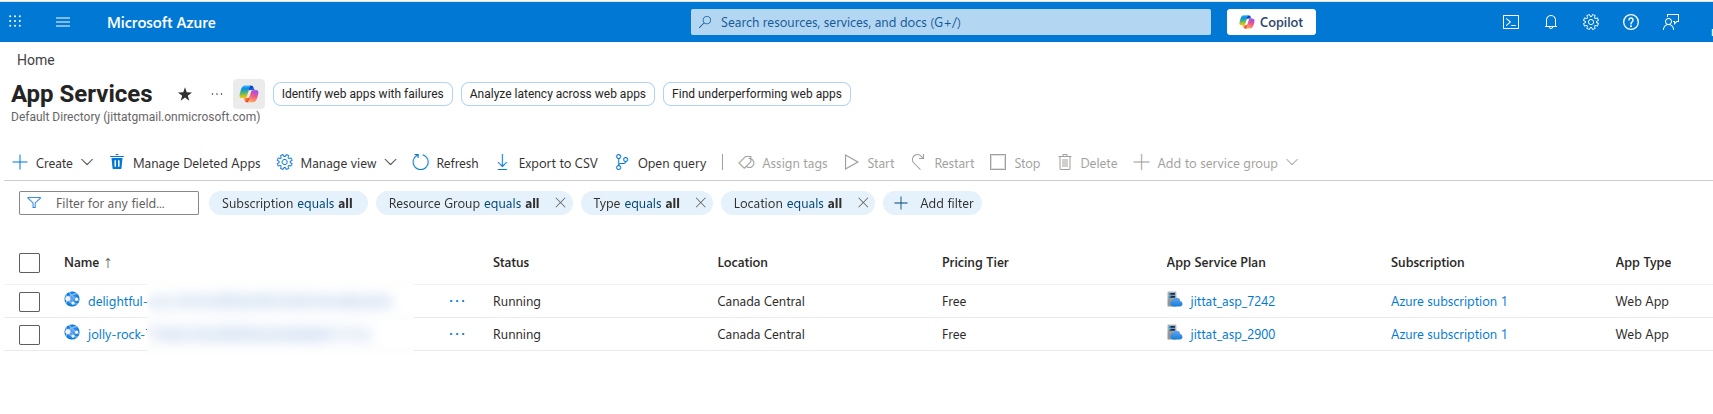This screenshot has width=1713, height=414.
Task: Open the delightful- app link
Action: click(x=118, y=301)
